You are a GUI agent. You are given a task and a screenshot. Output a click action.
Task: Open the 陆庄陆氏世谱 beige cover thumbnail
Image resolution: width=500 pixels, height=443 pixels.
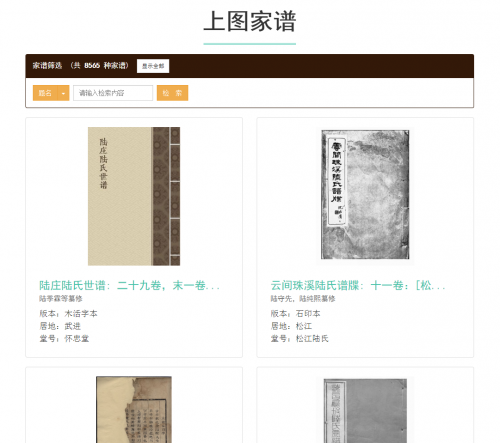pos(134,196)
